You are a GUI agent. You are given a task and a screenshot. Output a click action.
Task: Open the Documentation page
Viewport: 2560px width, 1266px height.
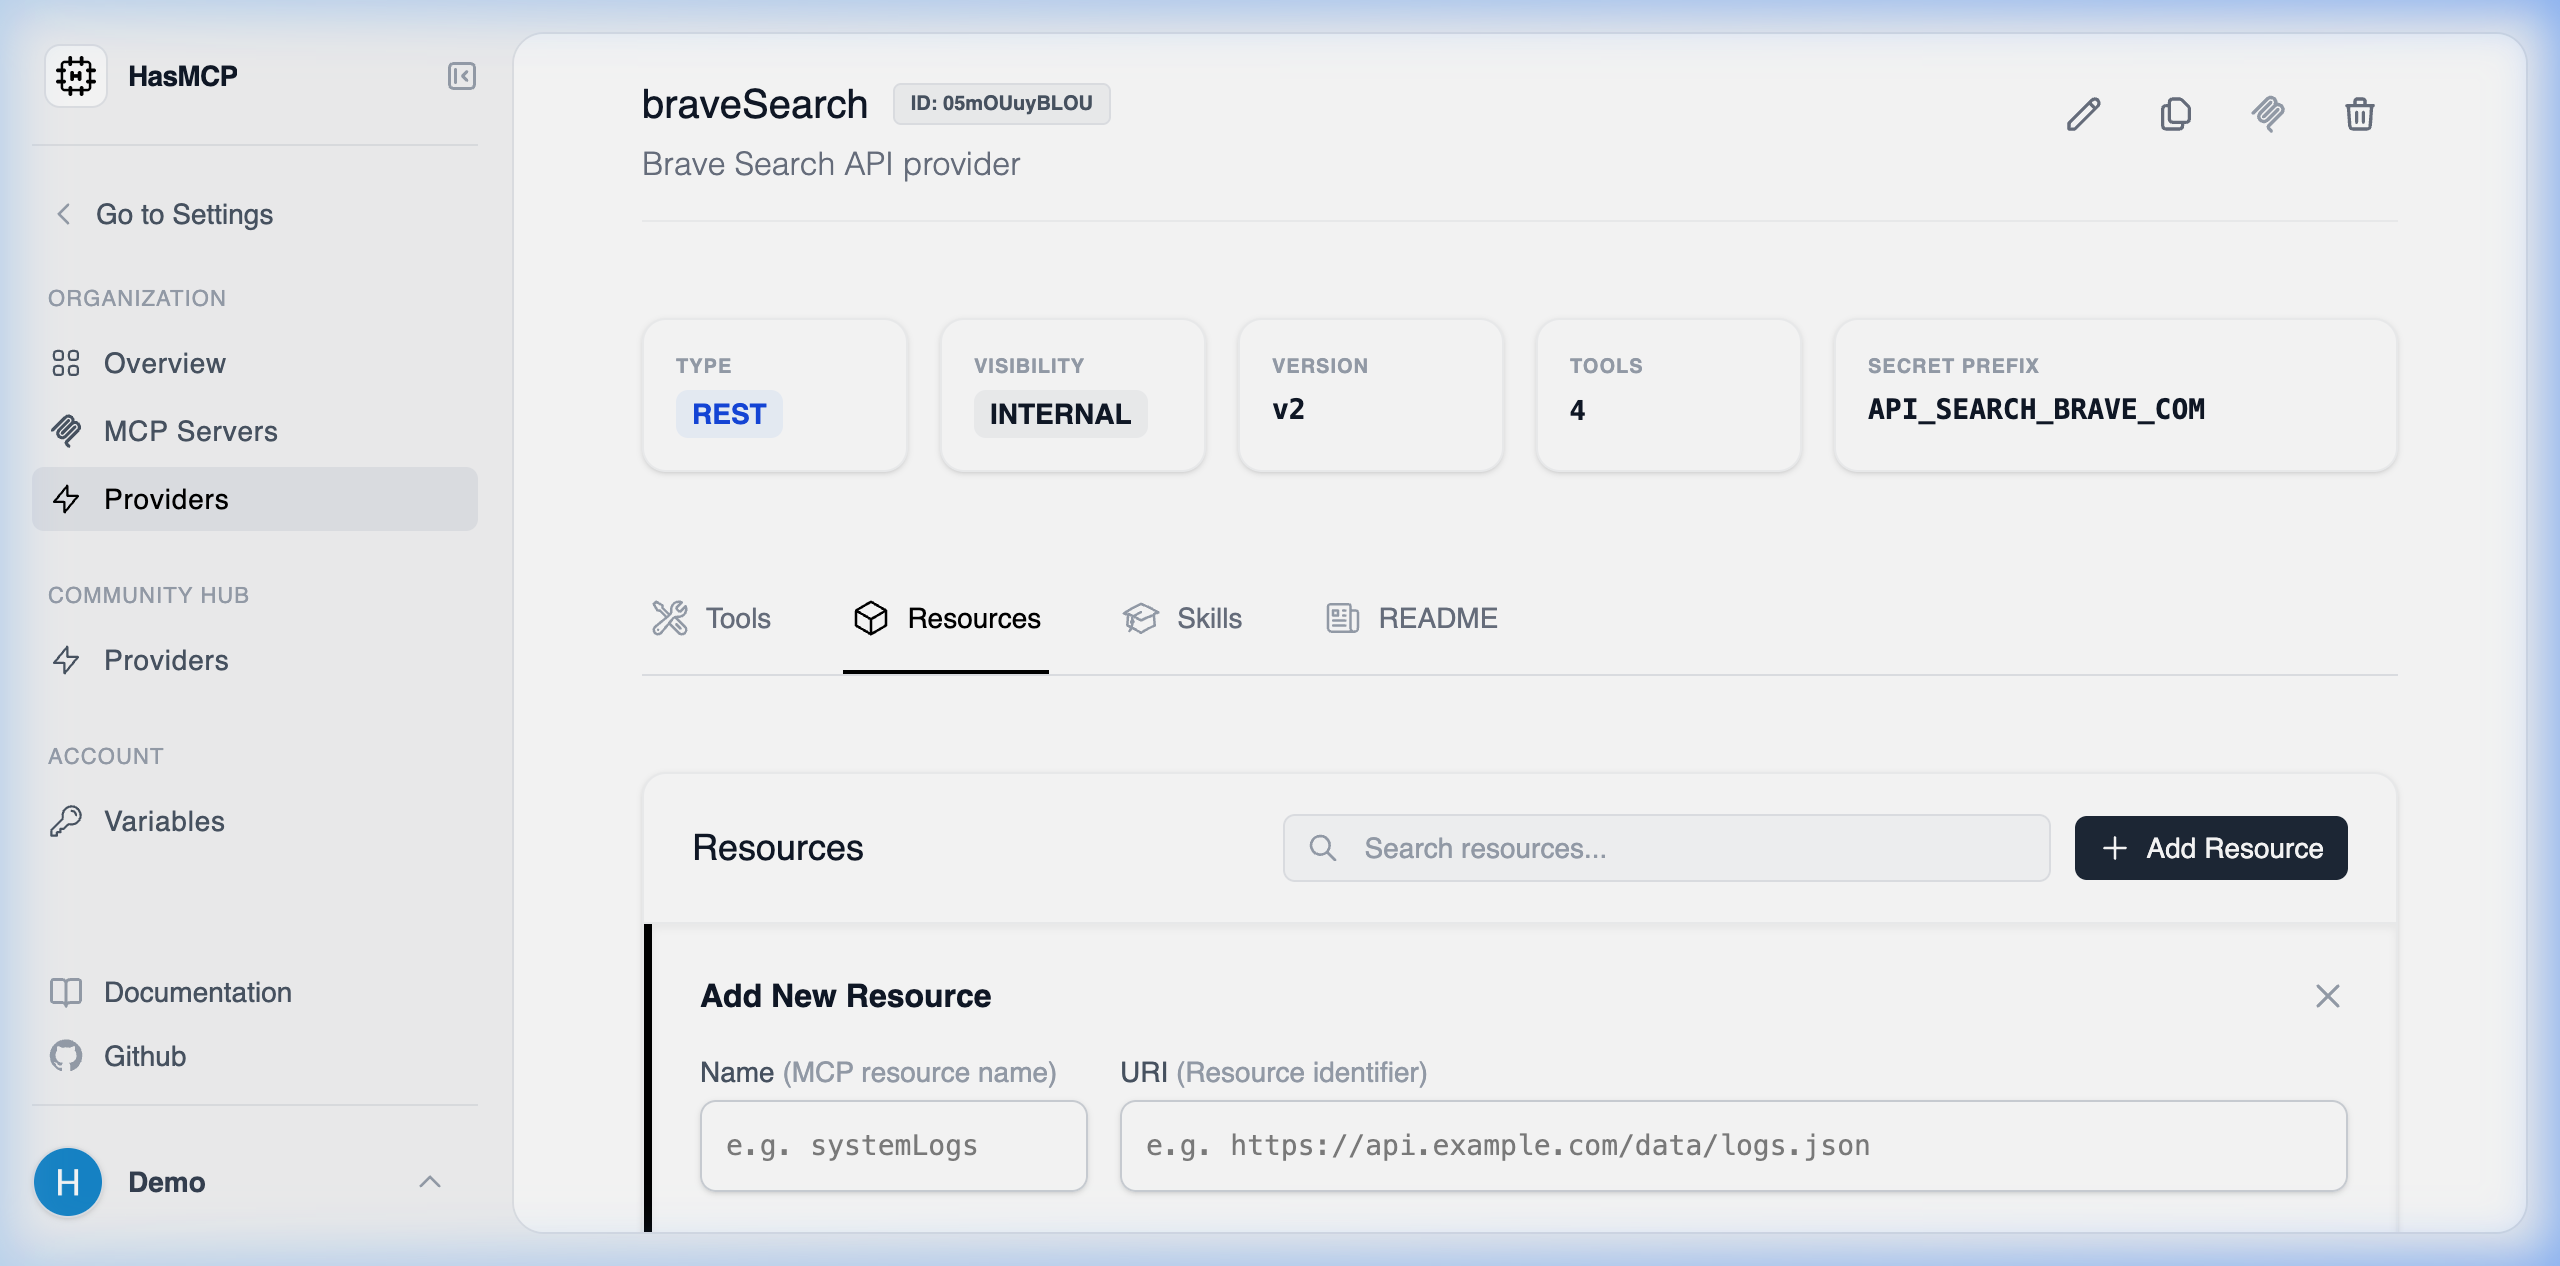[198, 992]
